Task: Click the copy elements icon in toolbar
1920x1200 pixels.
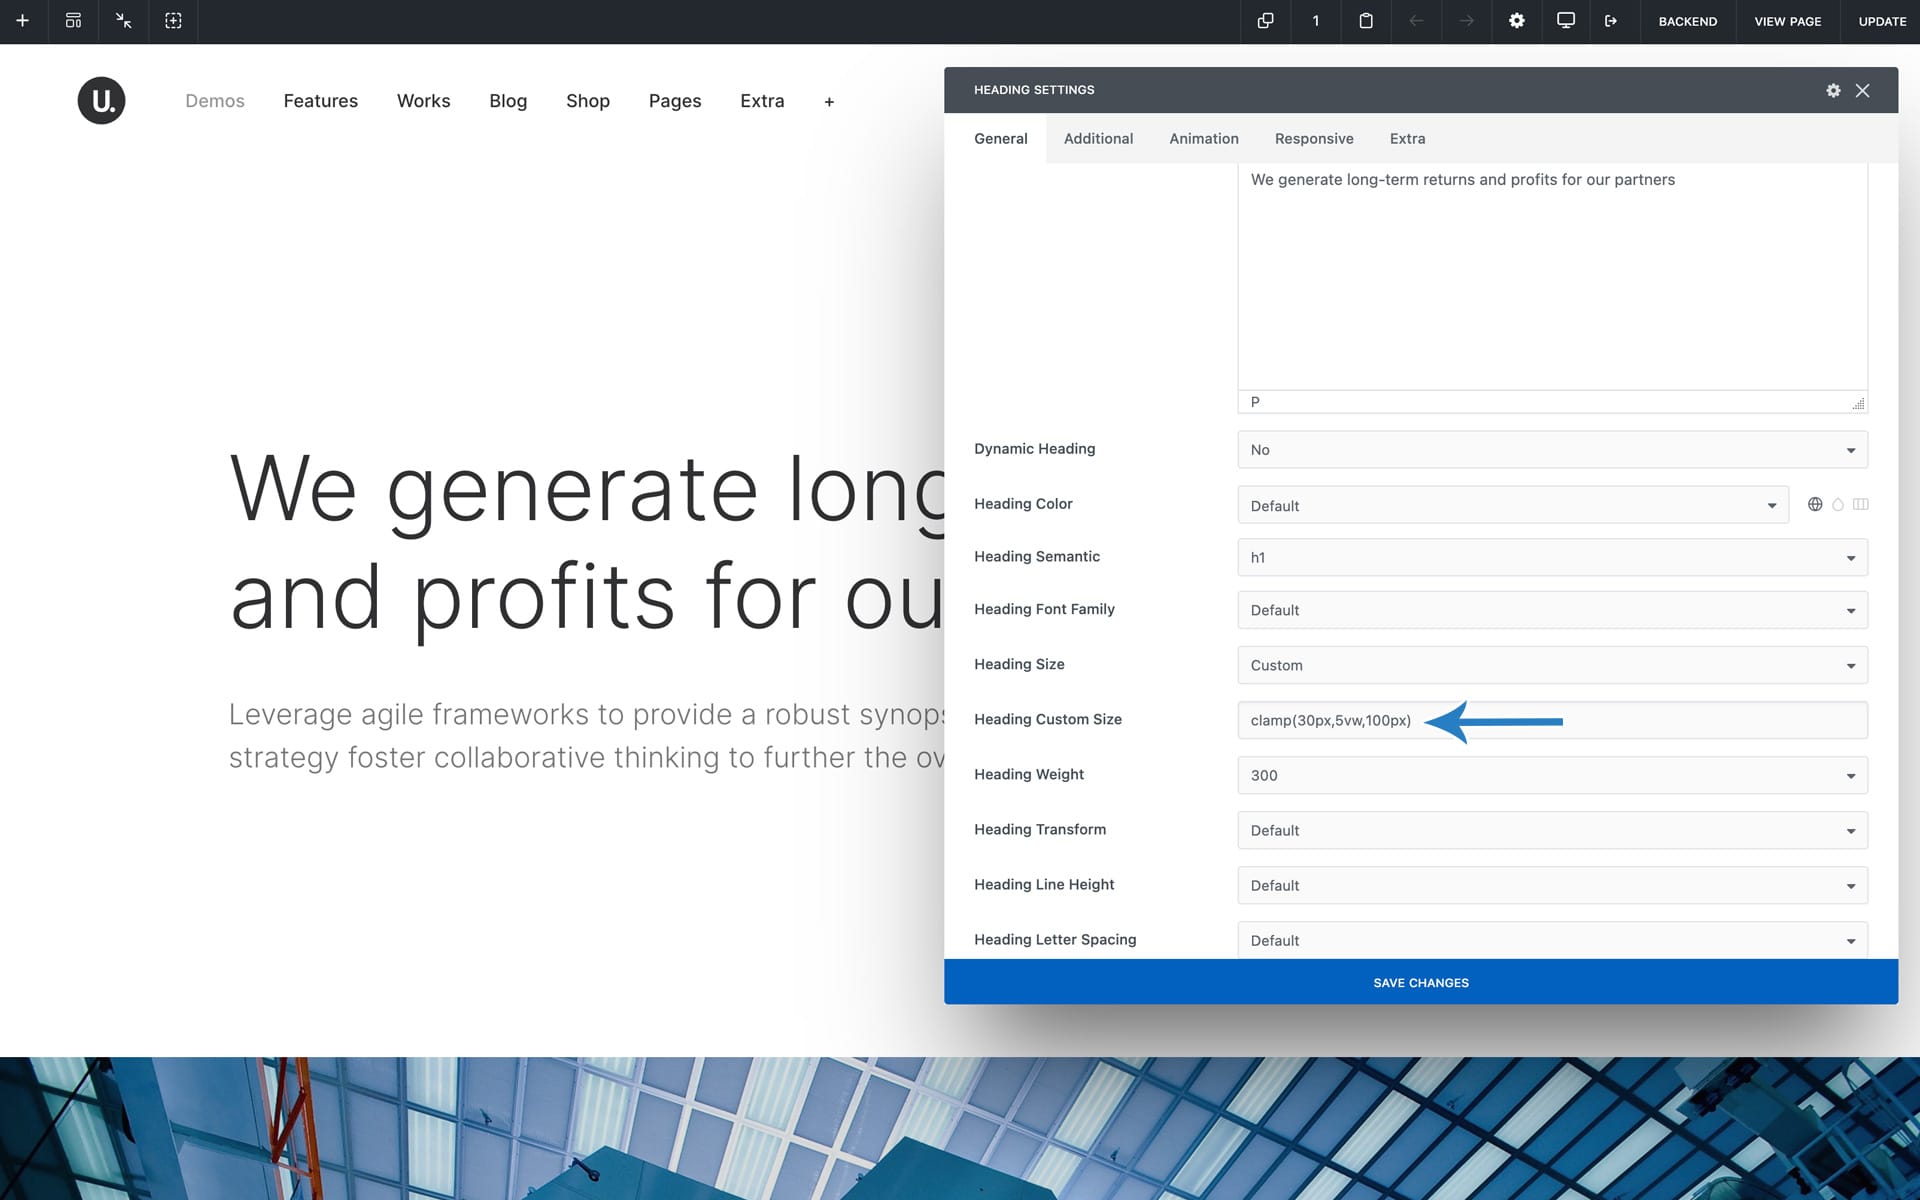Action: 1265,21
